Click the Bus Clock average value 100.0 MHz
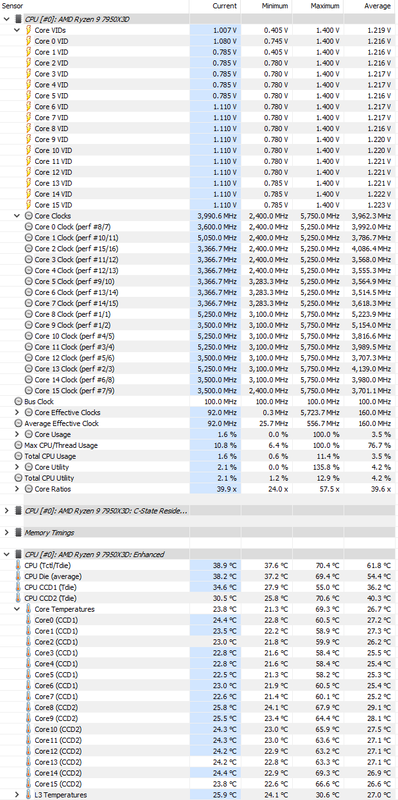 [376, 402]
